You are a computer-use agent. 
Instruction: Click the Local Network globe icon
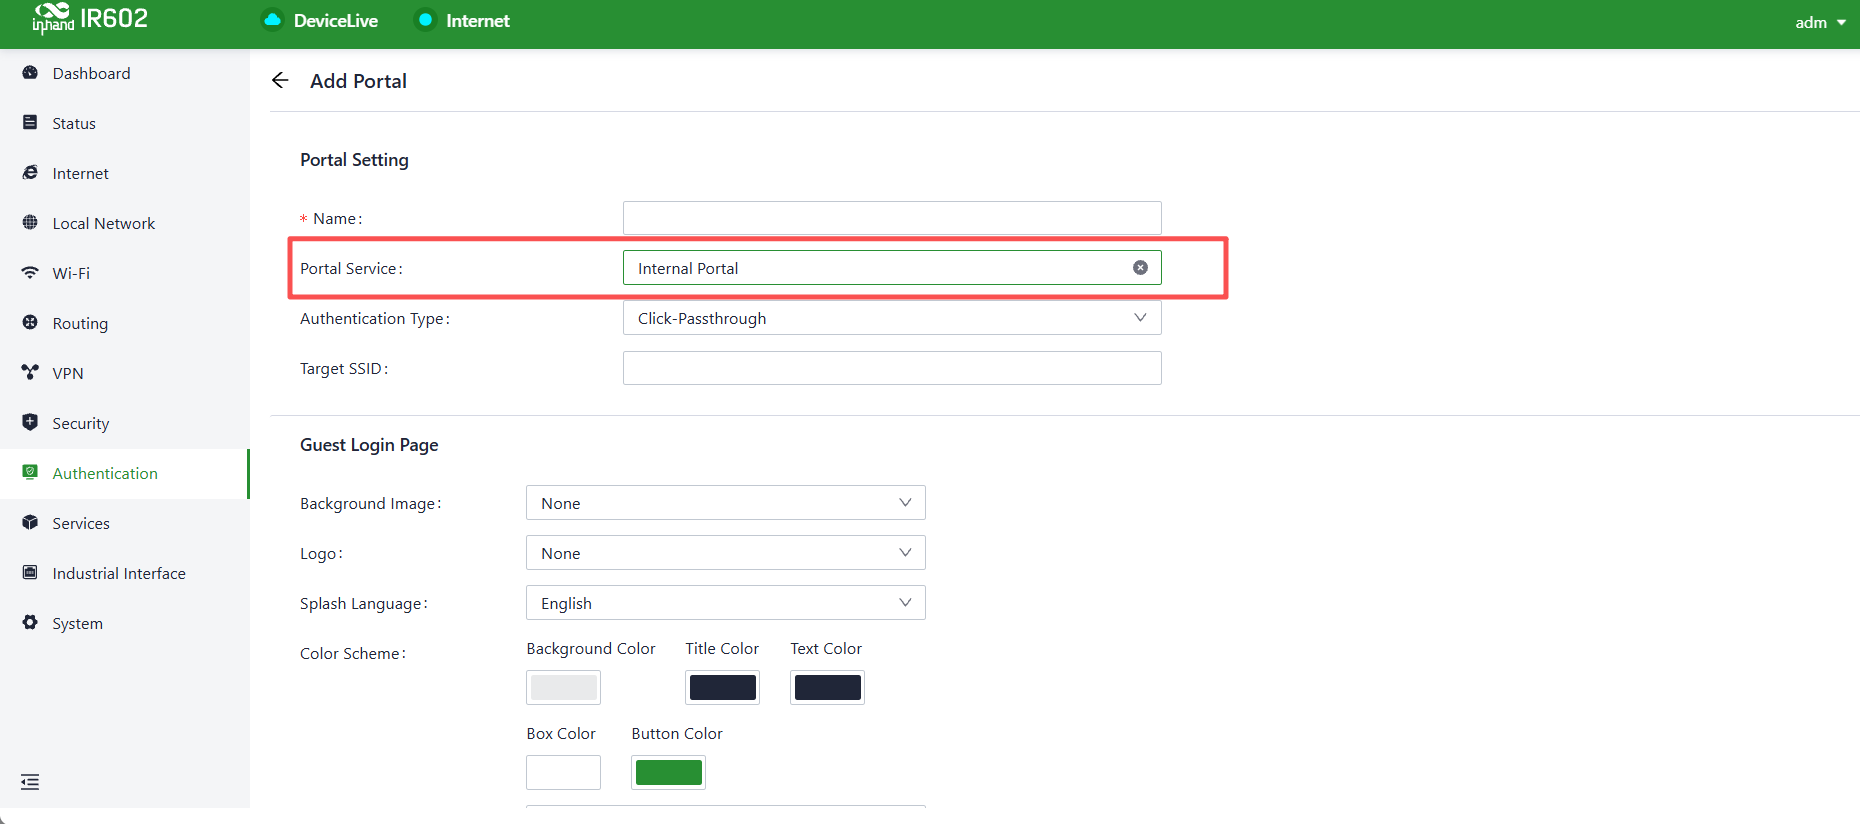(x=30, y=223)
